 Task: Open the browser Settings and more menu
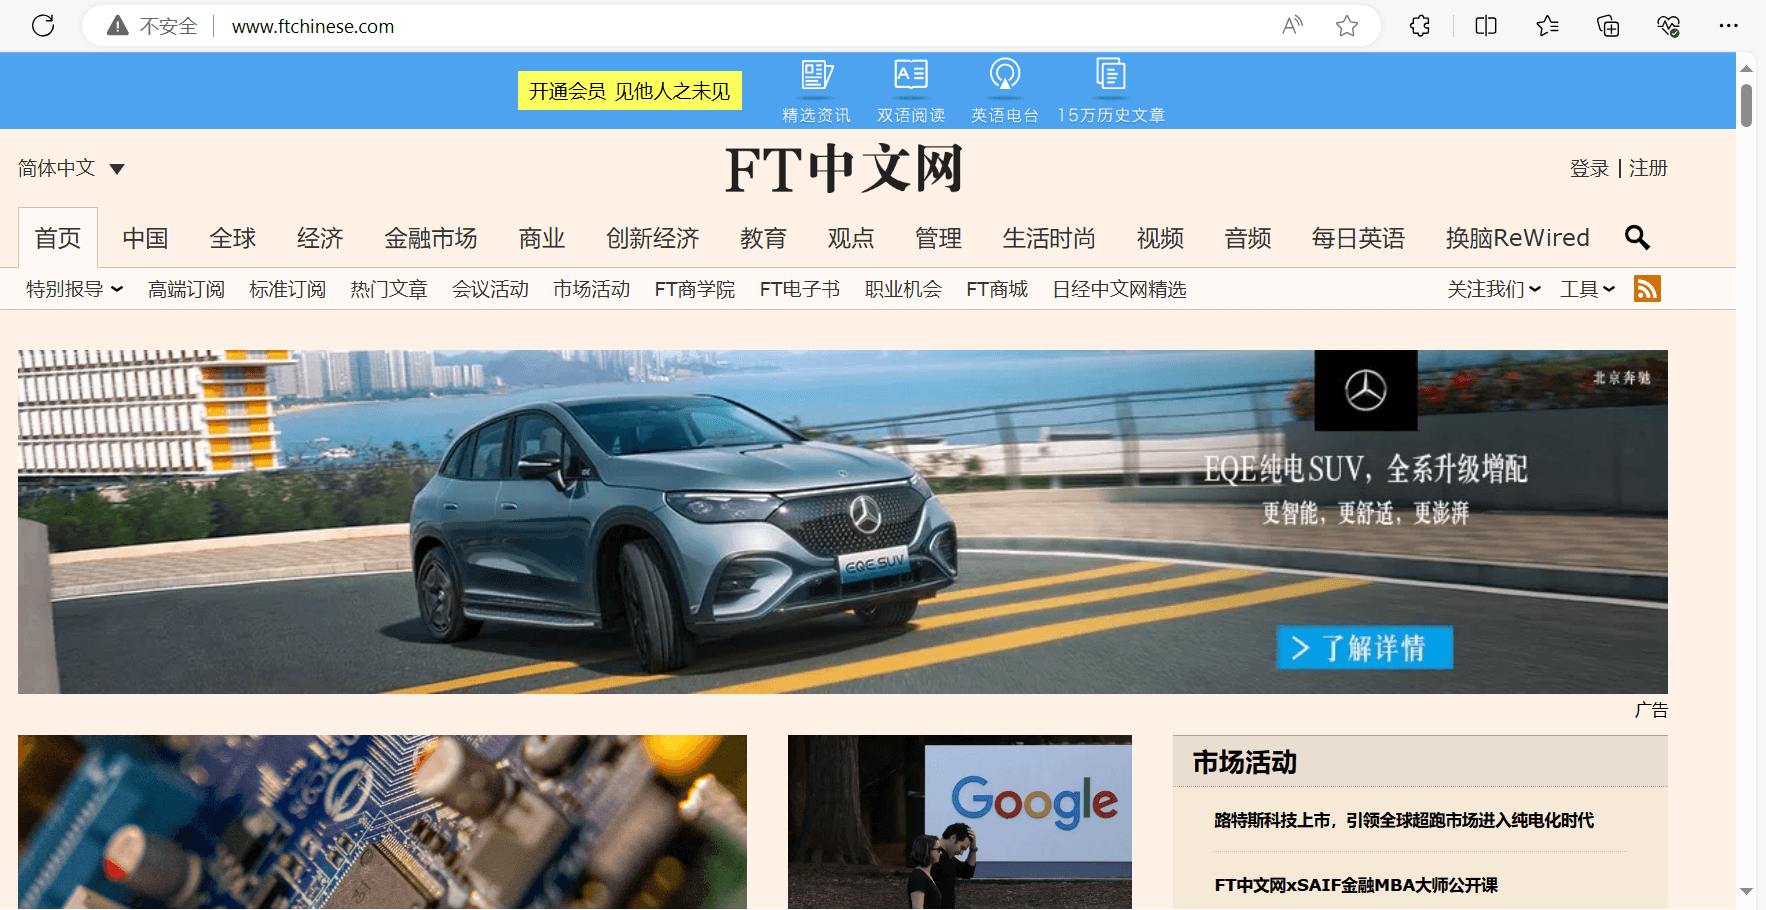click(x=1728, y=26)
